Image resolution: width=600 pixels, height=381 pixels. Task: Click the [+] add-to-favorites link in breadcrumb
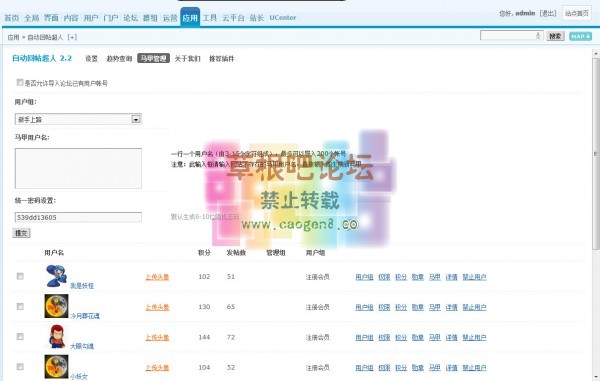tap(72, 37)
